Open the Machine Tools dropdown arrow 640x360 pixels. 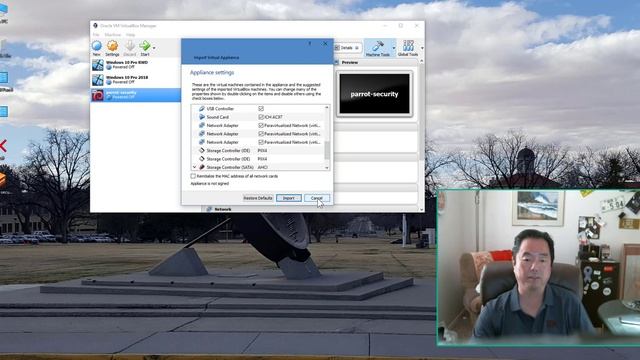point(394,48)
